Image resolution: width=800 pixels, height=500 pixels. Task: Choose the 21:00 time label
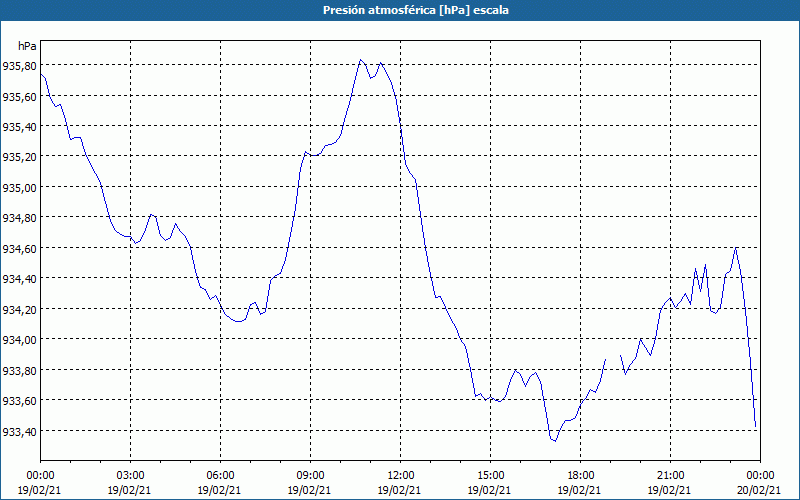(670, 476)
